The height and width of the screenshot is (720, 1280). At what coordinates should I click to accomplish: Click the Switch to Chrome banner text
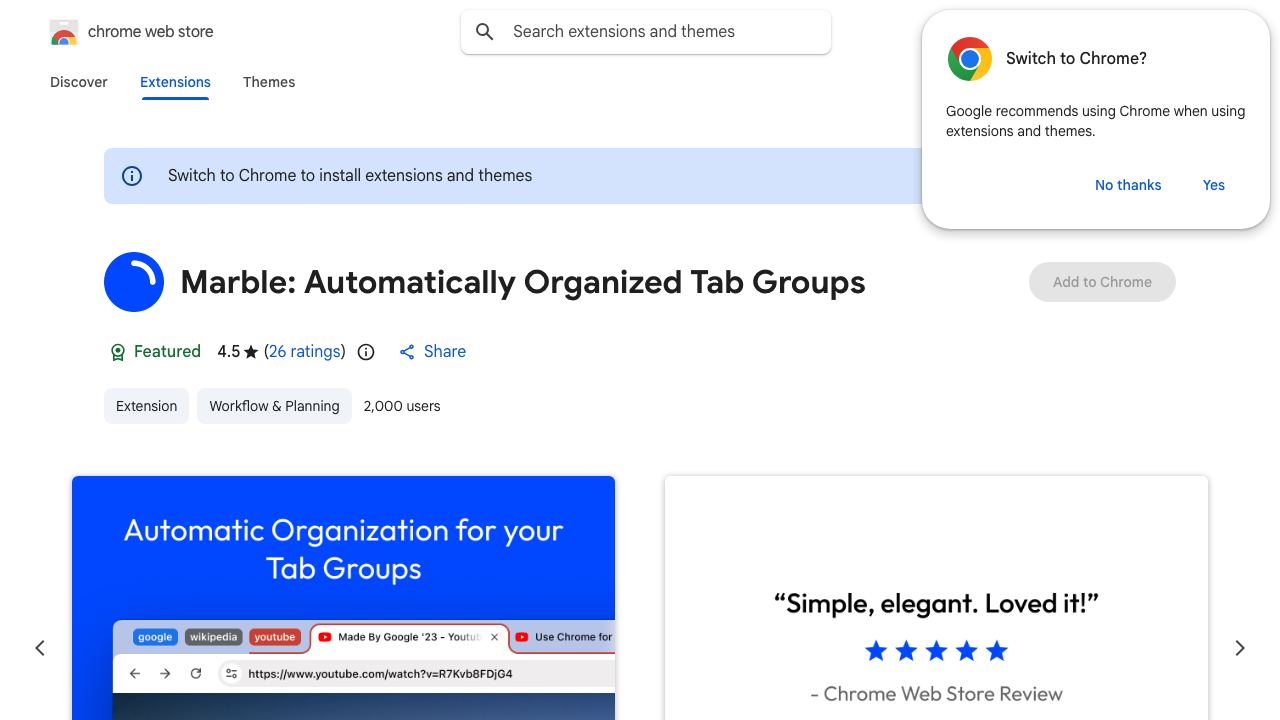coord(350,176)
